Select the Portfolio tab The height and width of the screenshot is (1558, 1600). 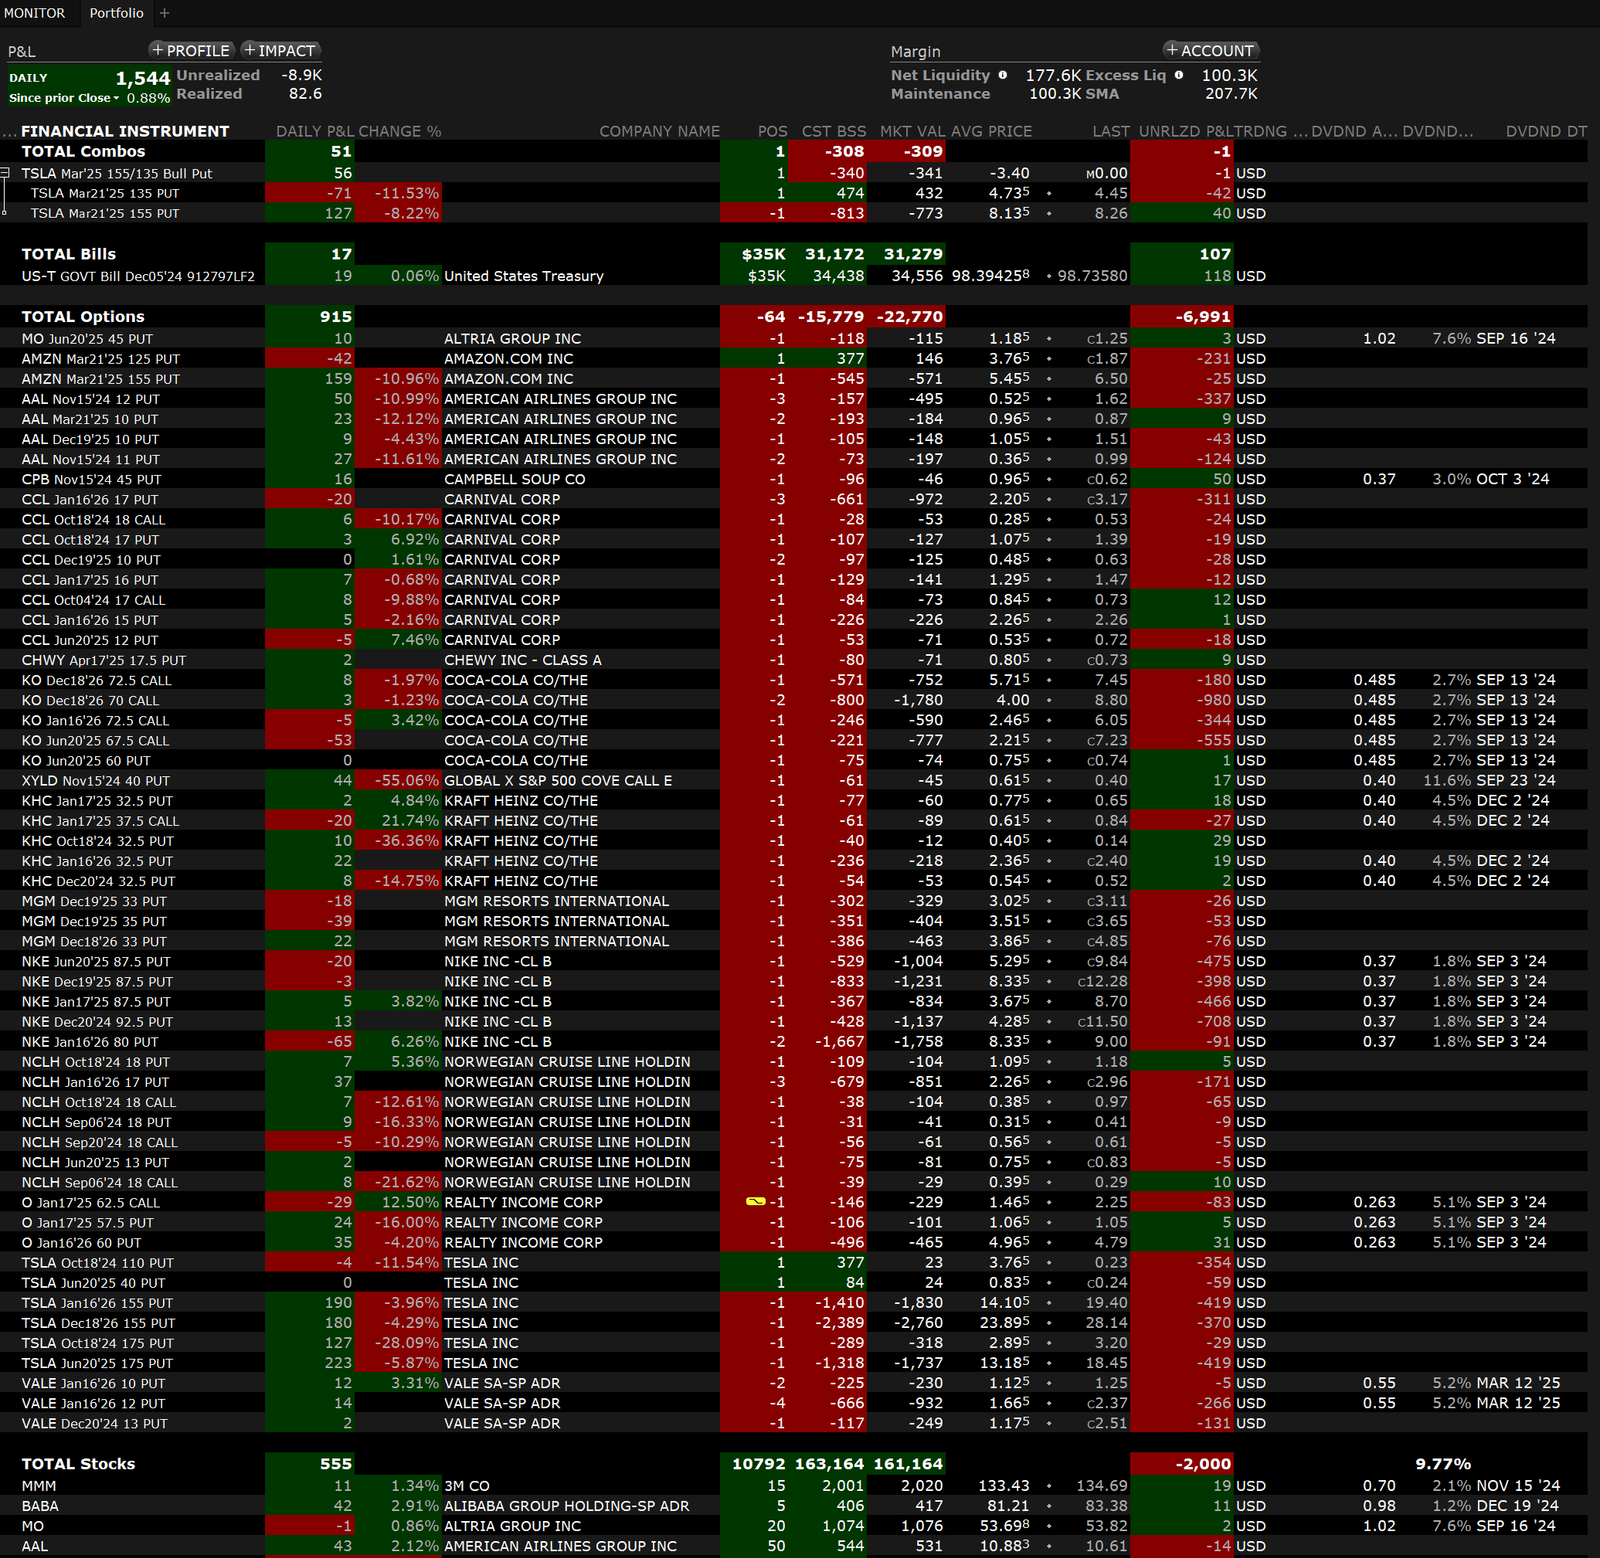click(x=116, y=13)
